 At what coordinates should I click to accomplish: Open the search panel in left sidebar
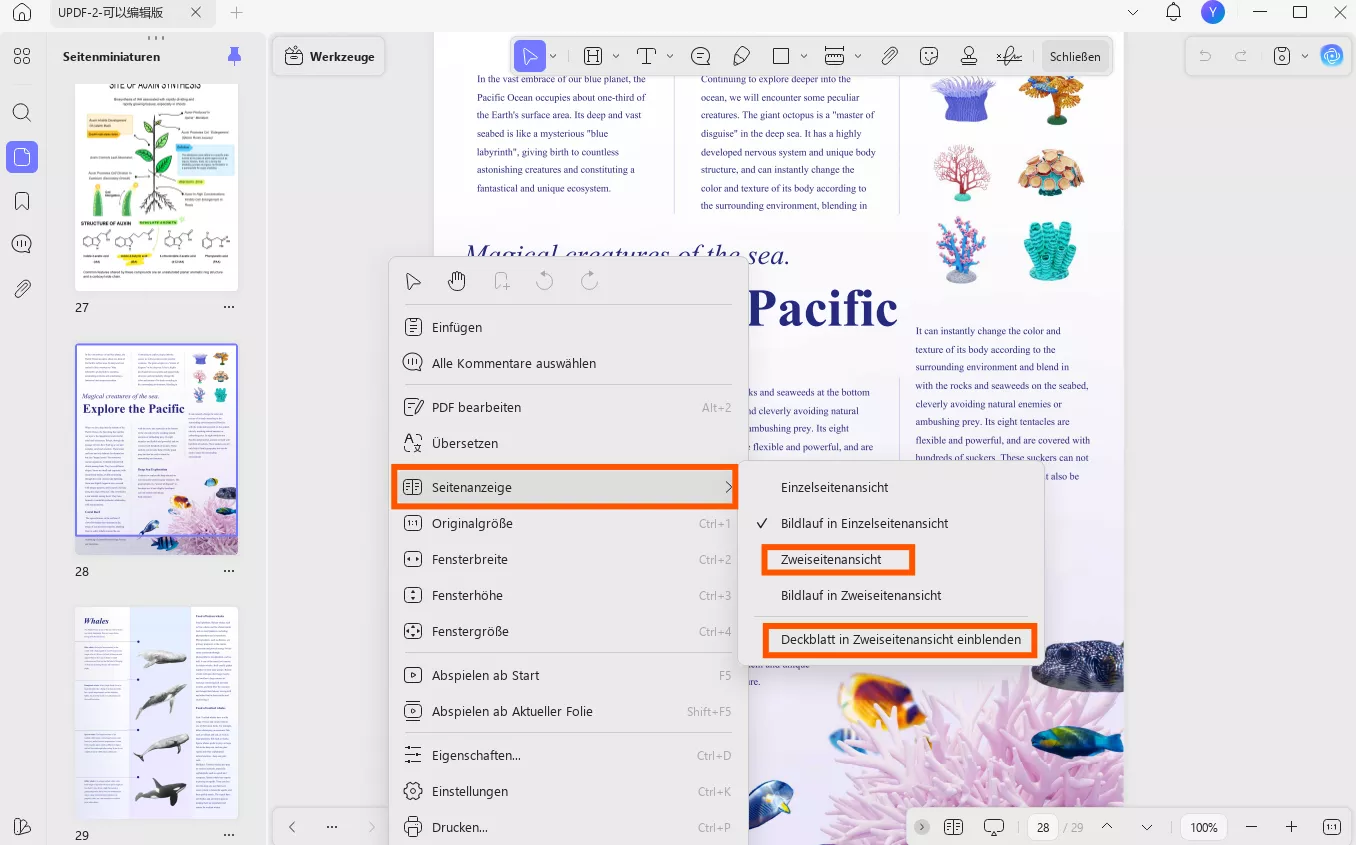point(22,112)
